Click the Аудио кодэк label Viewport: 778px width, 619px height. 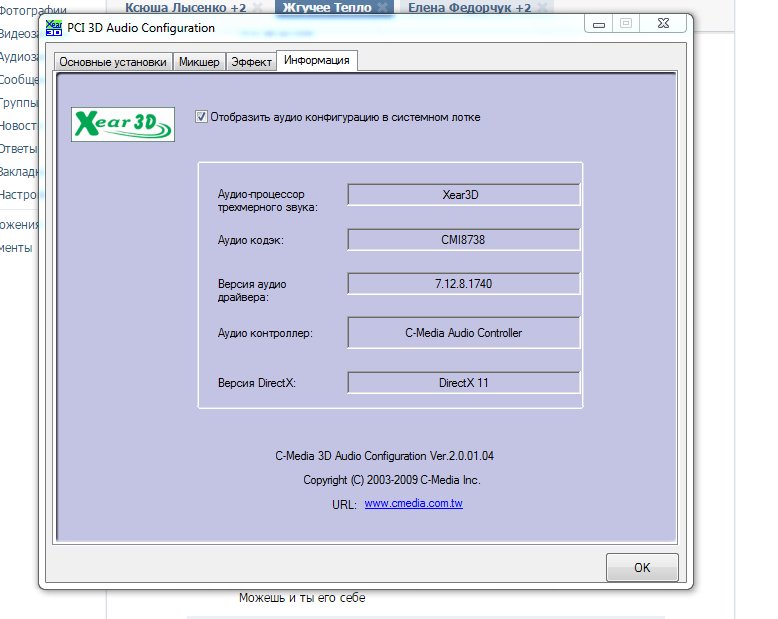click(251, 240)
